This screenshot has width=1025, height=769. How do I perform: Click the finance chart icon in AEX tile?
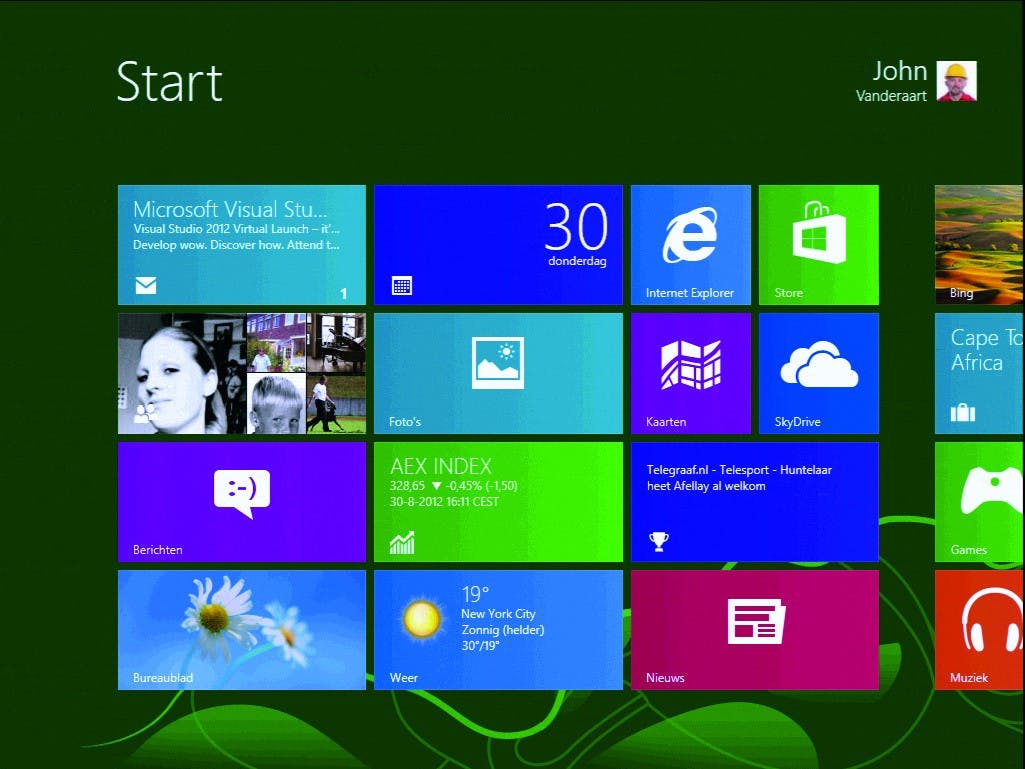pyautogui.click(x=402, y=542)
